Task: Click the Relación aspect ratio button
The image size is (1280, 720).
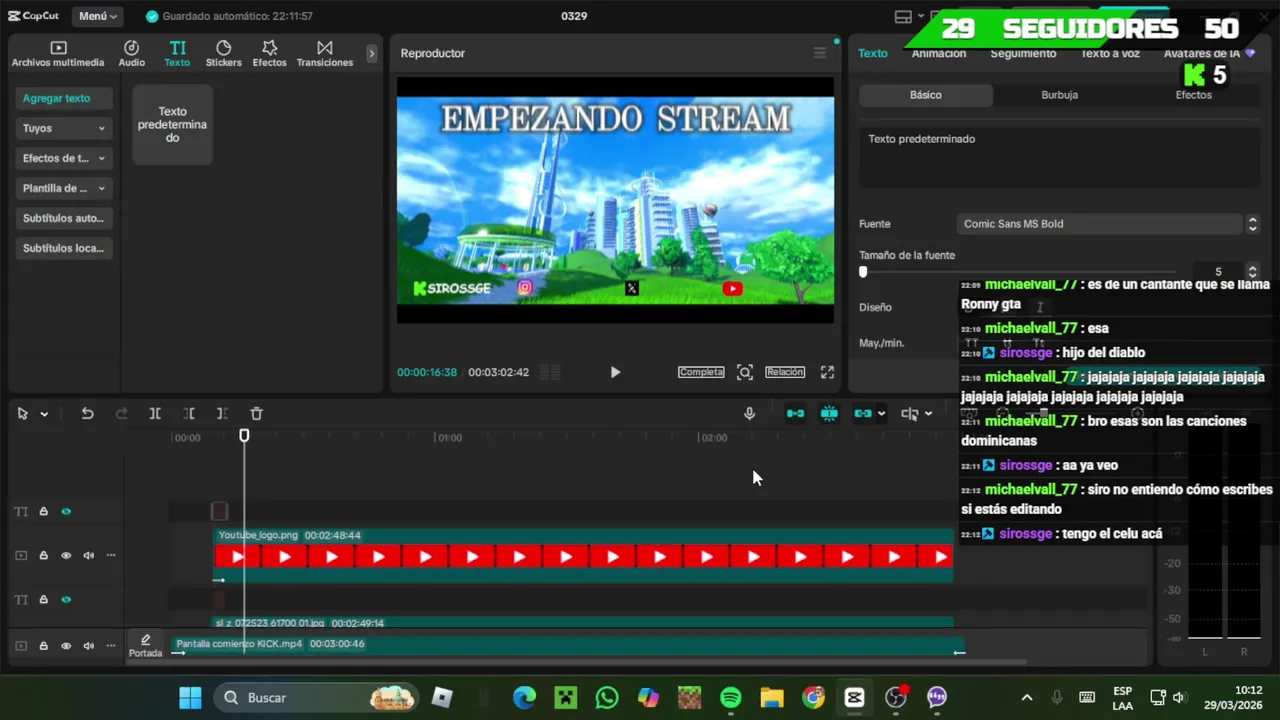Action: [785, 372]
